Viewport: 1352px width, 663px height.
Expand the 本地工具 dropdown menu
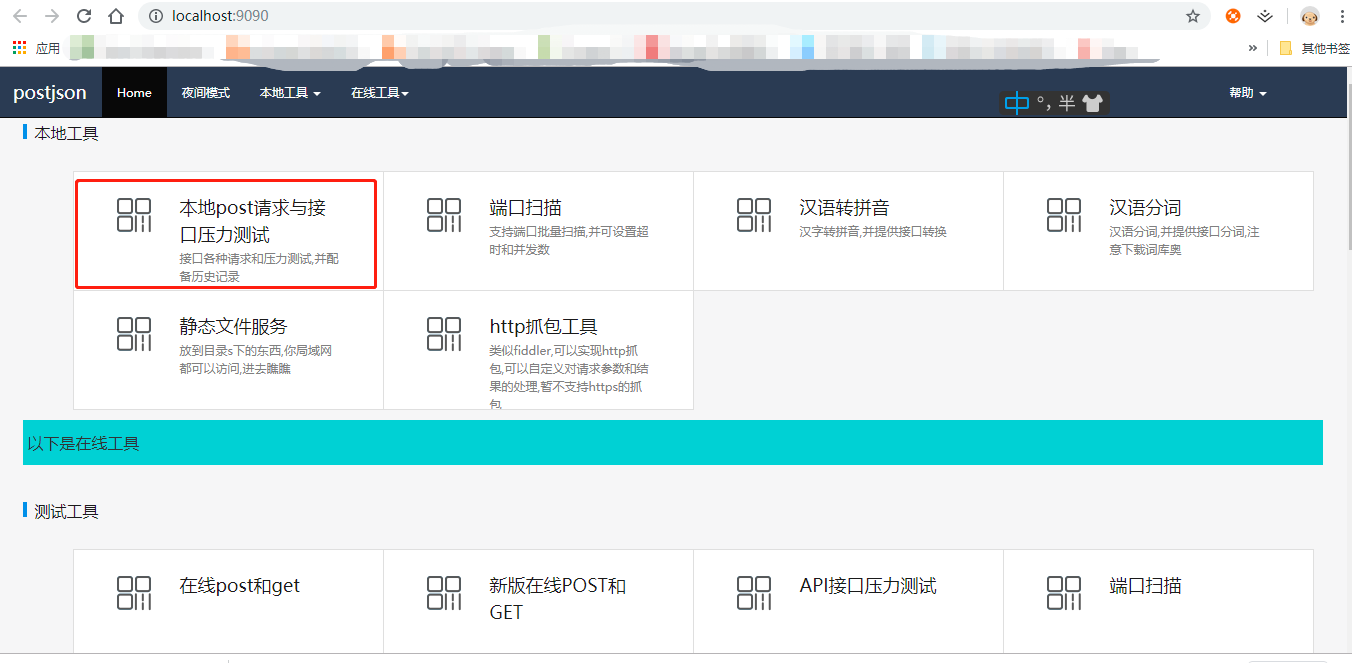point(290,93)
